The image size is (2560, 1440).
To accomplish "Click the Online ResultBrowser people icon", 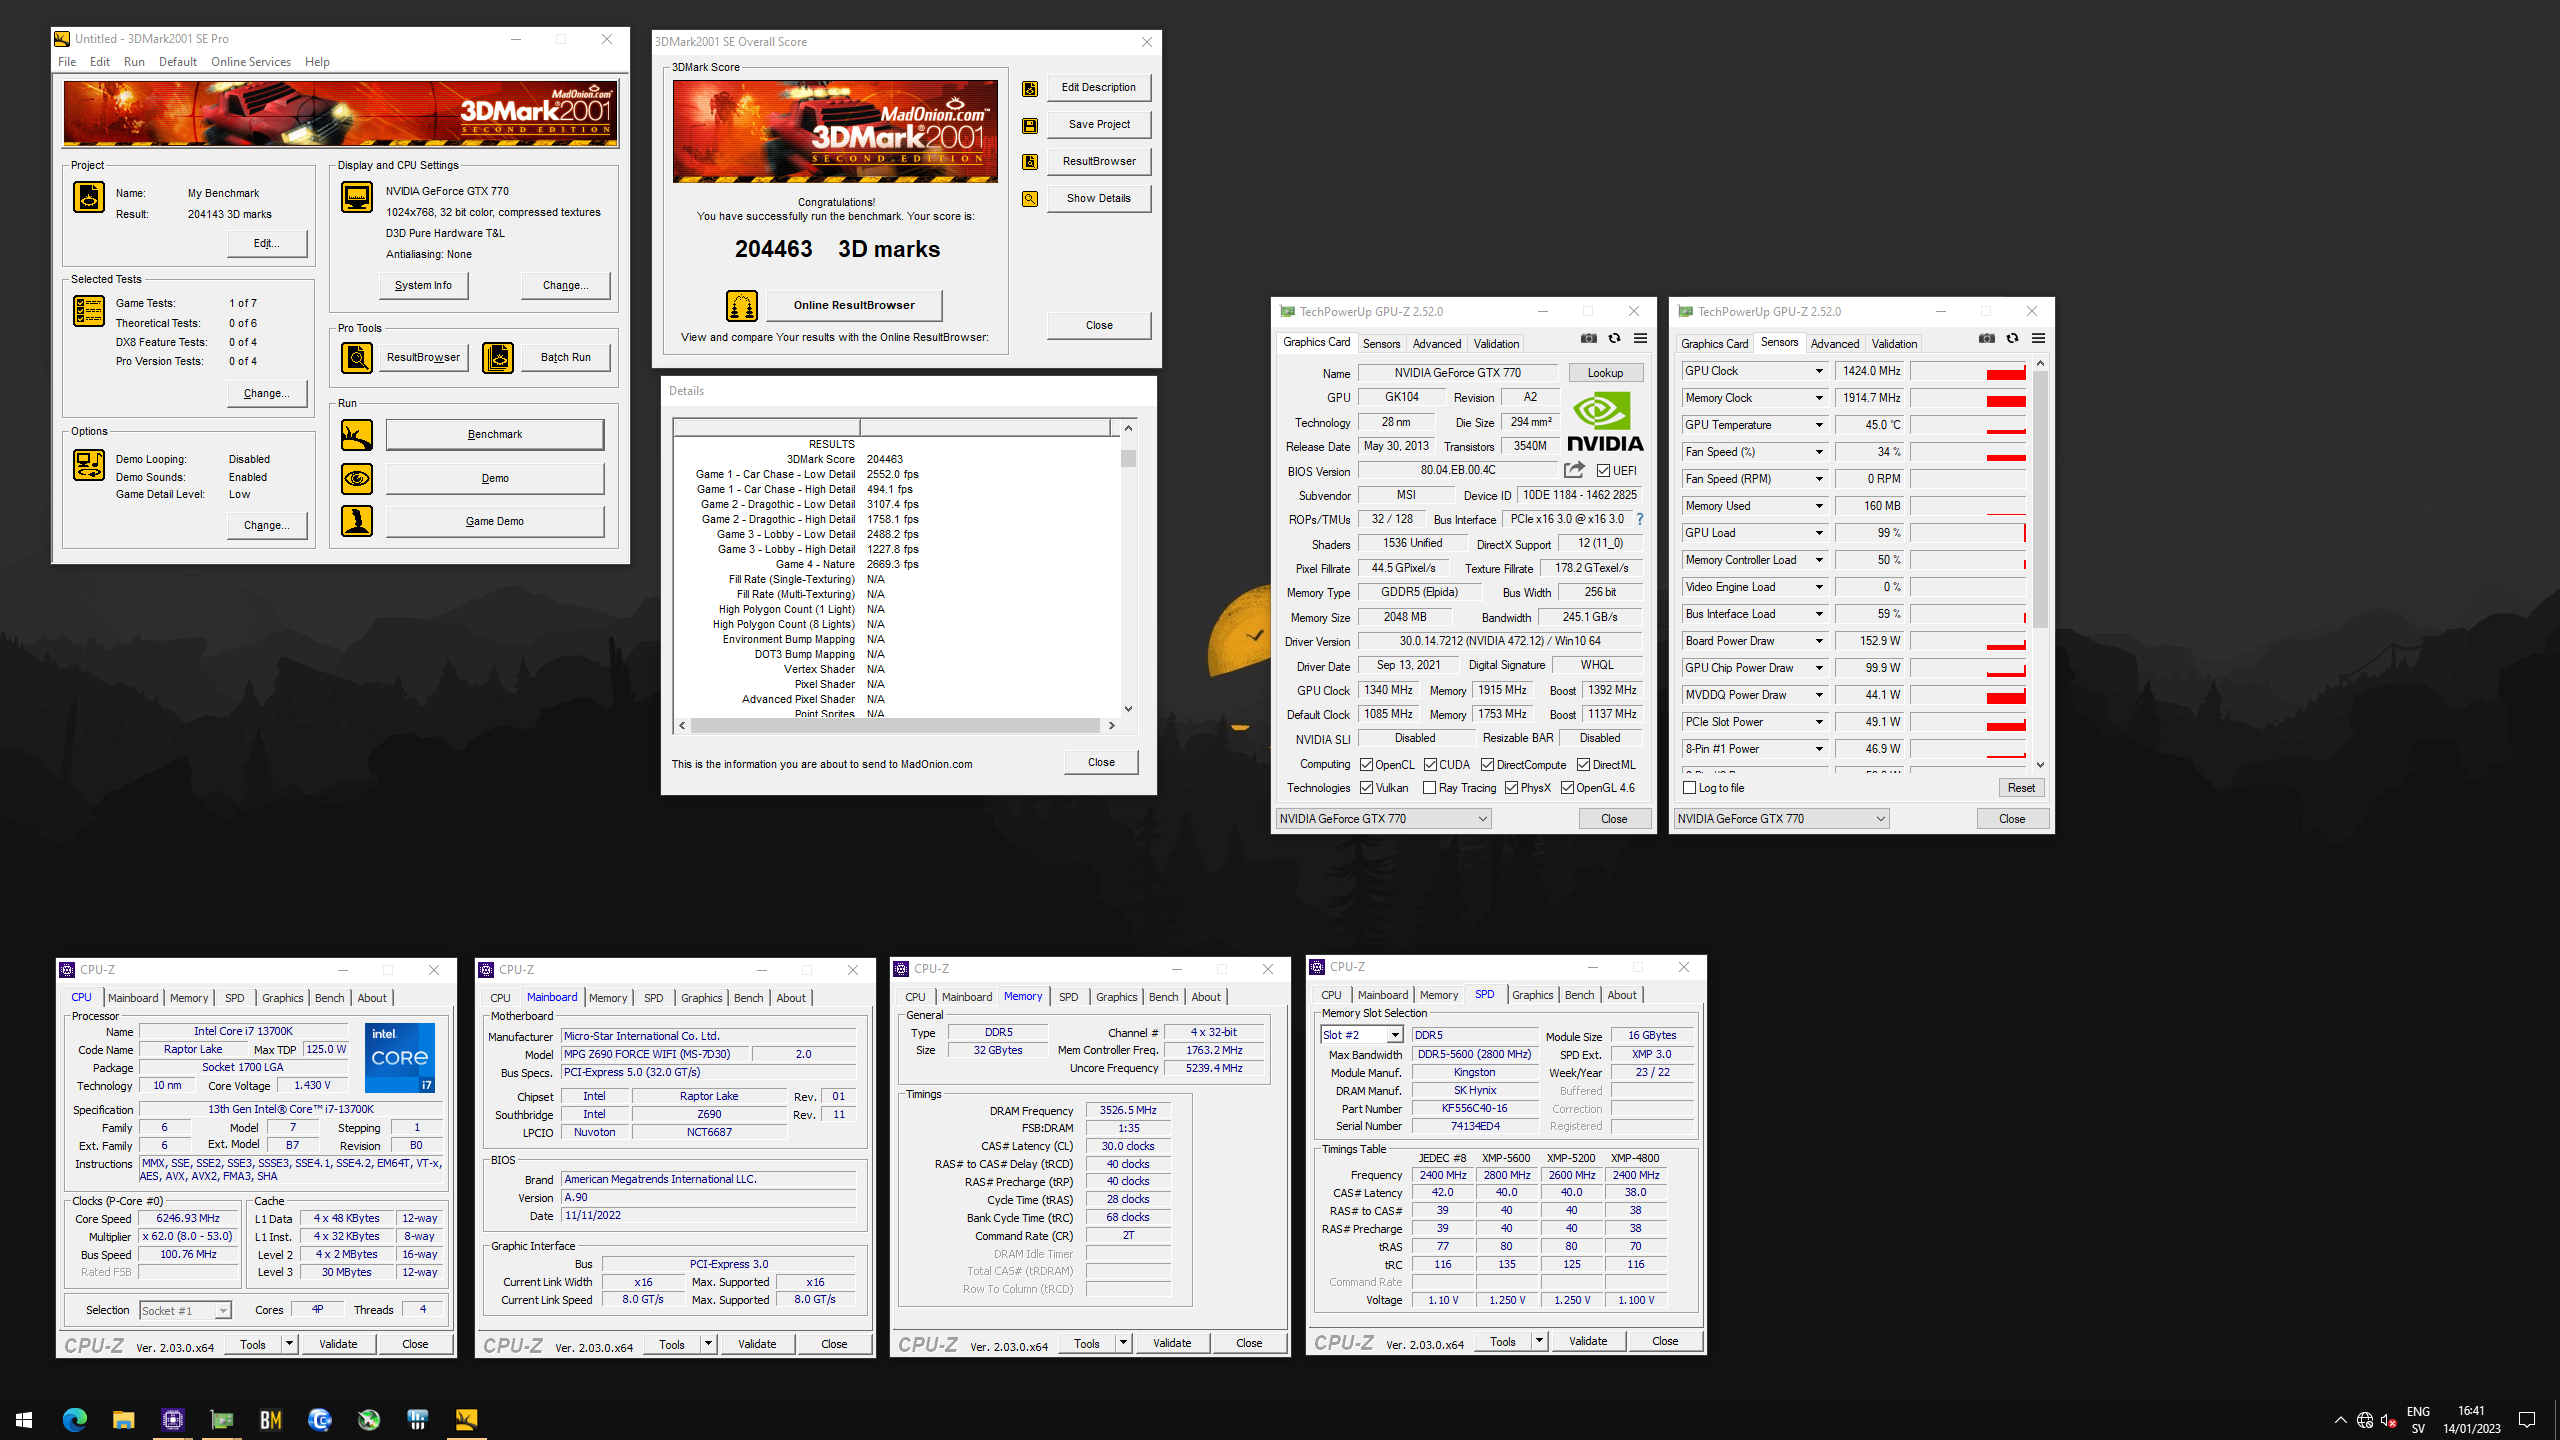I will 742,306.
